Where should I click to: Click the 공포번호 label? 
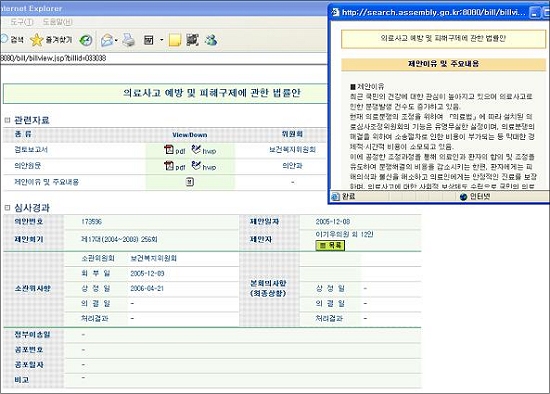click(29, 350)
